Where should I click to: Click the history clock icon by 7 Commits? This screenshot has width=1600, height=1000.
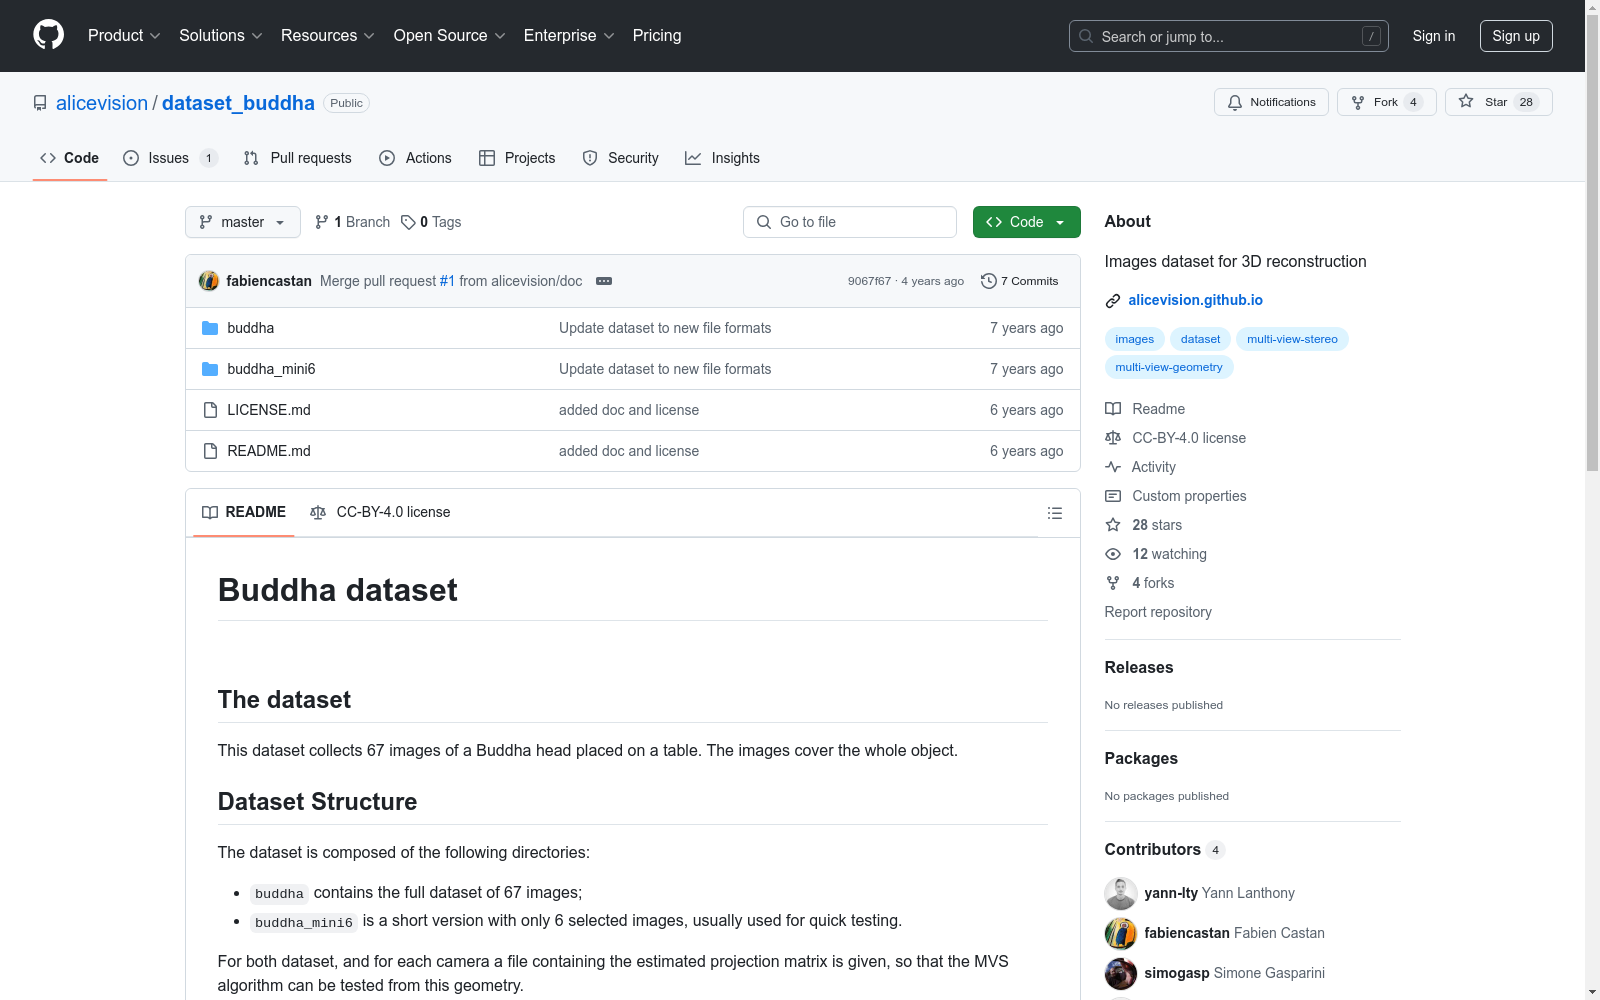pos(989,281)
